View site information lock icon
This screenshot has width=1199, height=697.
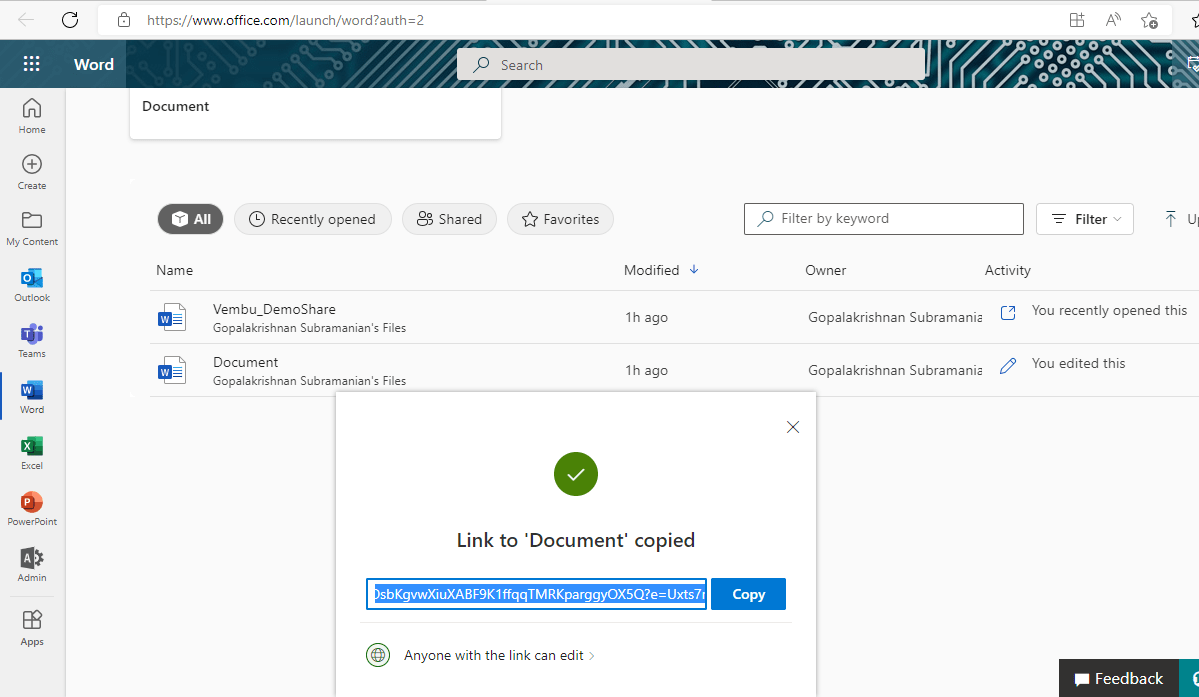[x=124, y=20]
